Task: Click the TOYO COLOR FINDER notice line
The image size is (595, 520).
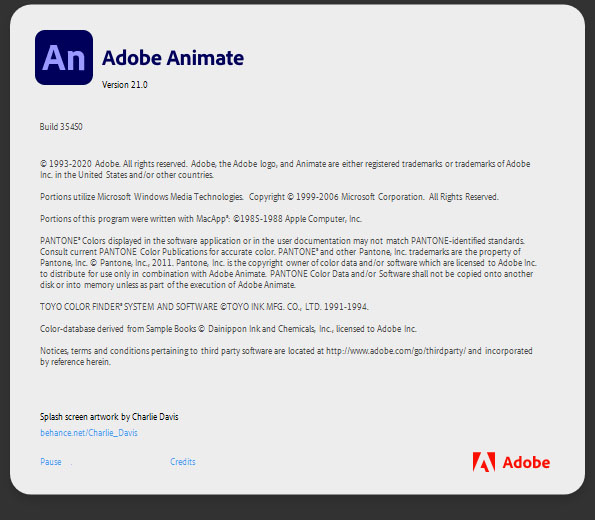Action: tap(204, 307)
